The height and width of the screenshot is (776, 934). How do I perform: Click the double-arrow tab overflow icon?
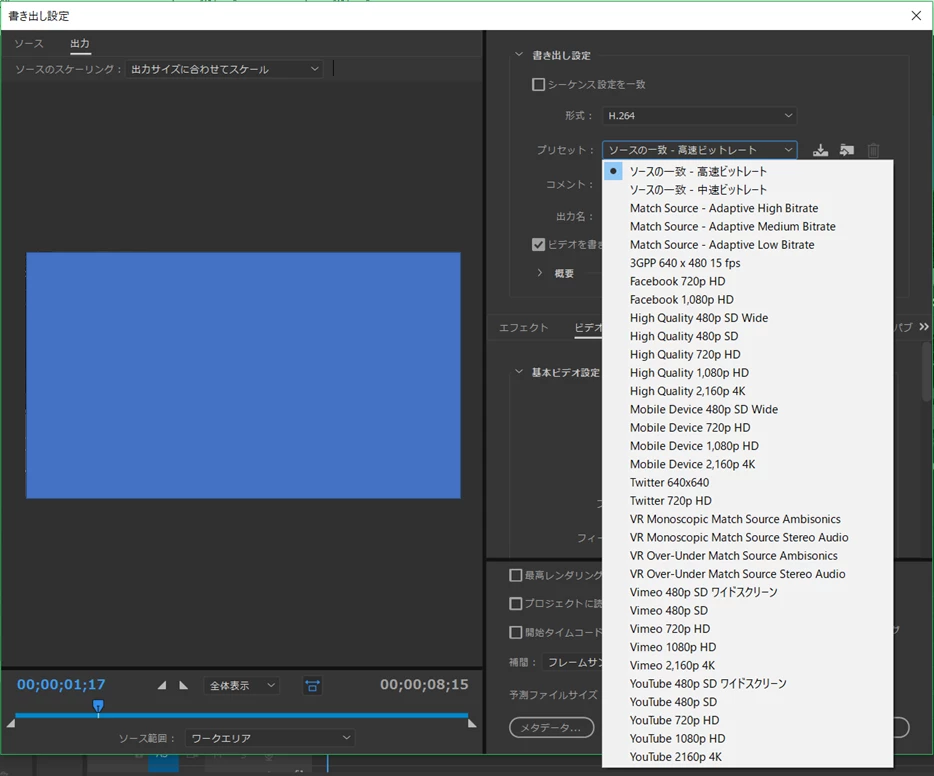pos(924,326)
